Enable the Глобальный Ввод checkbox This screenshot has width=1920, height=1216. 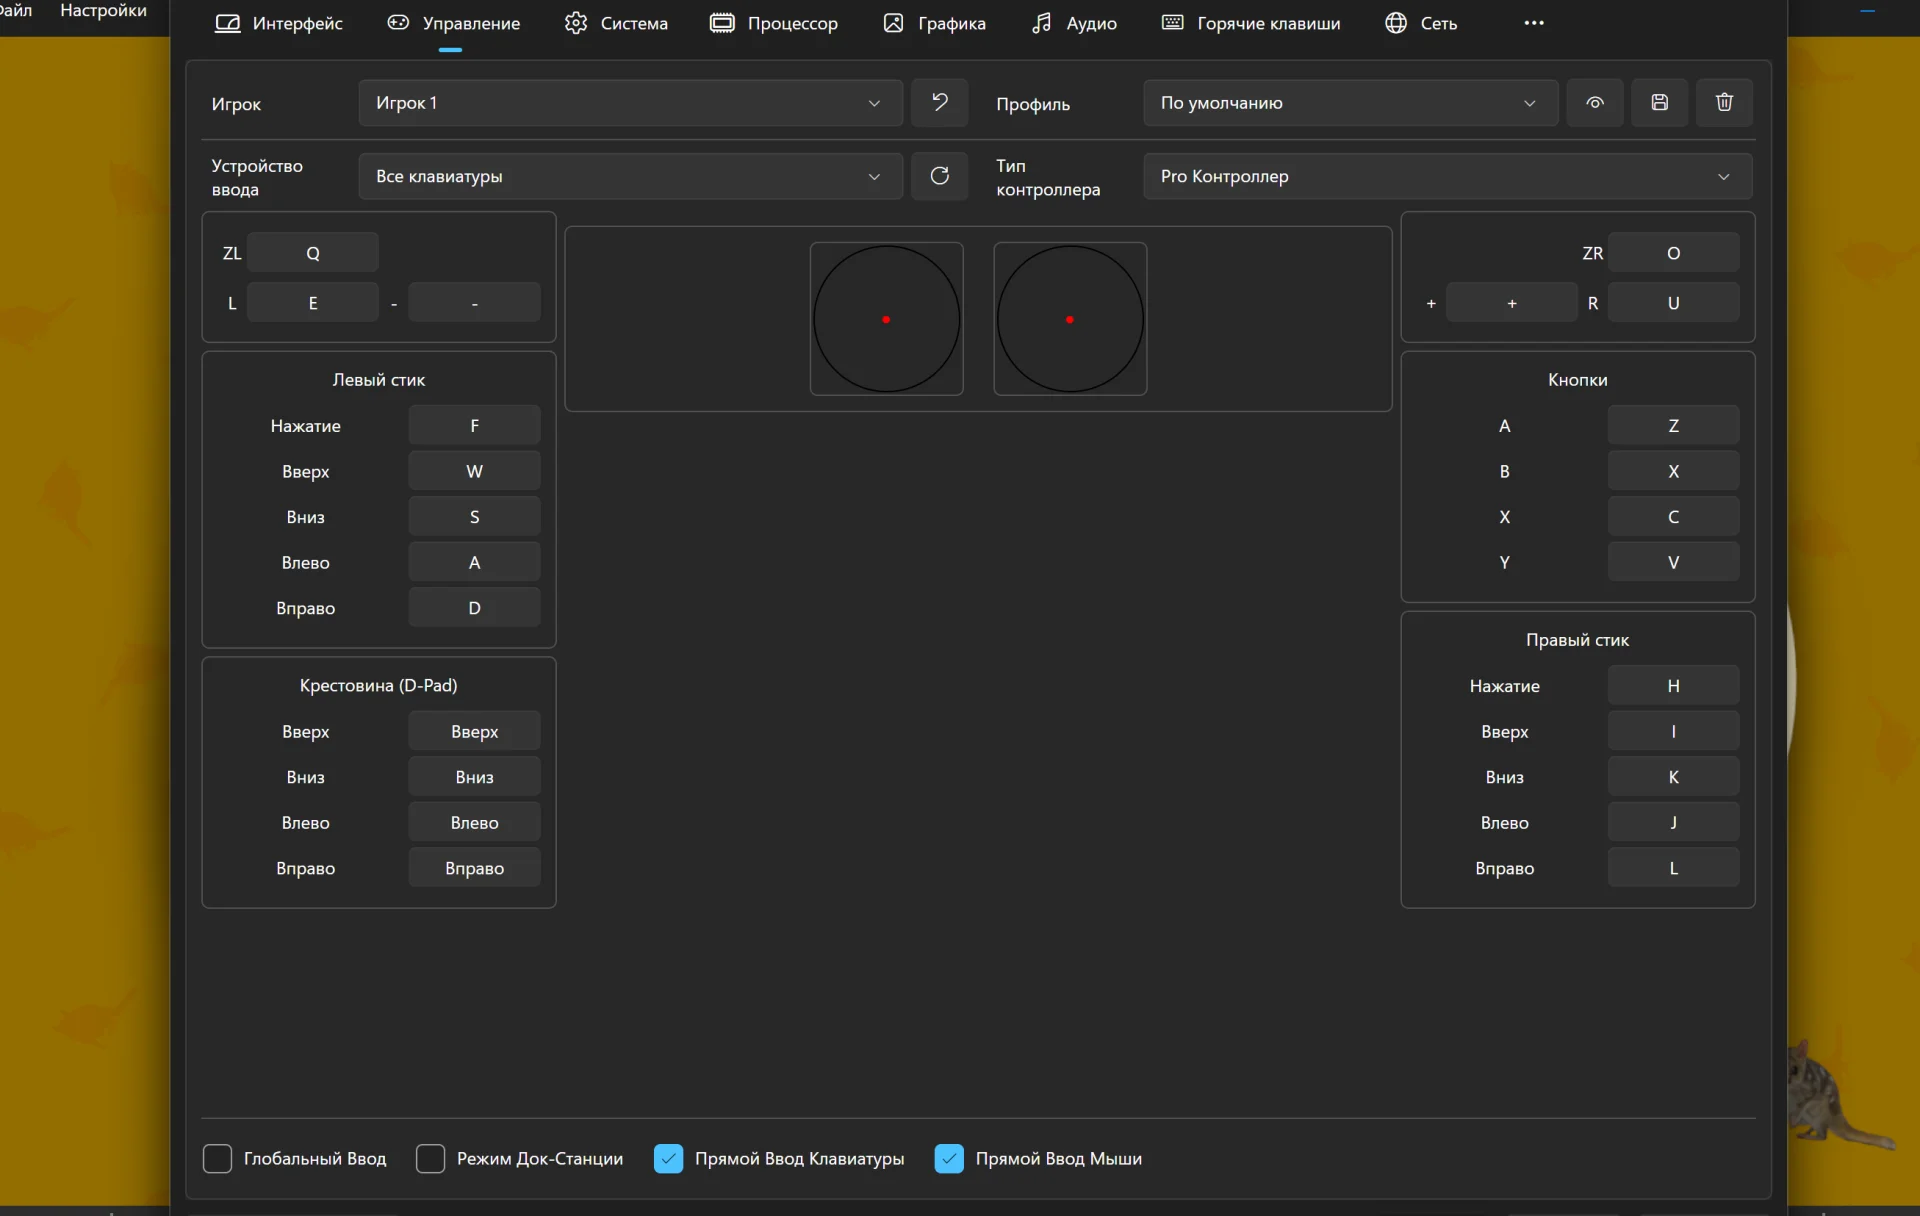[217, 1158]
